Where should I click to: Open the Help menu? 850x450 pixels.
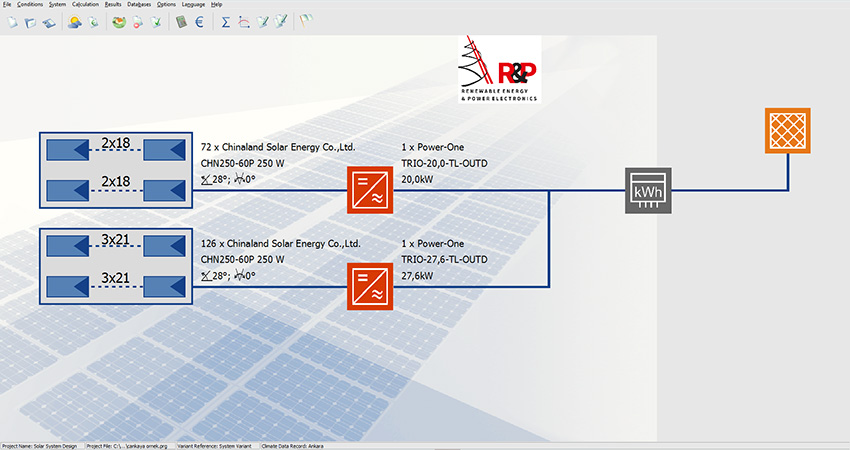[216, 4]
